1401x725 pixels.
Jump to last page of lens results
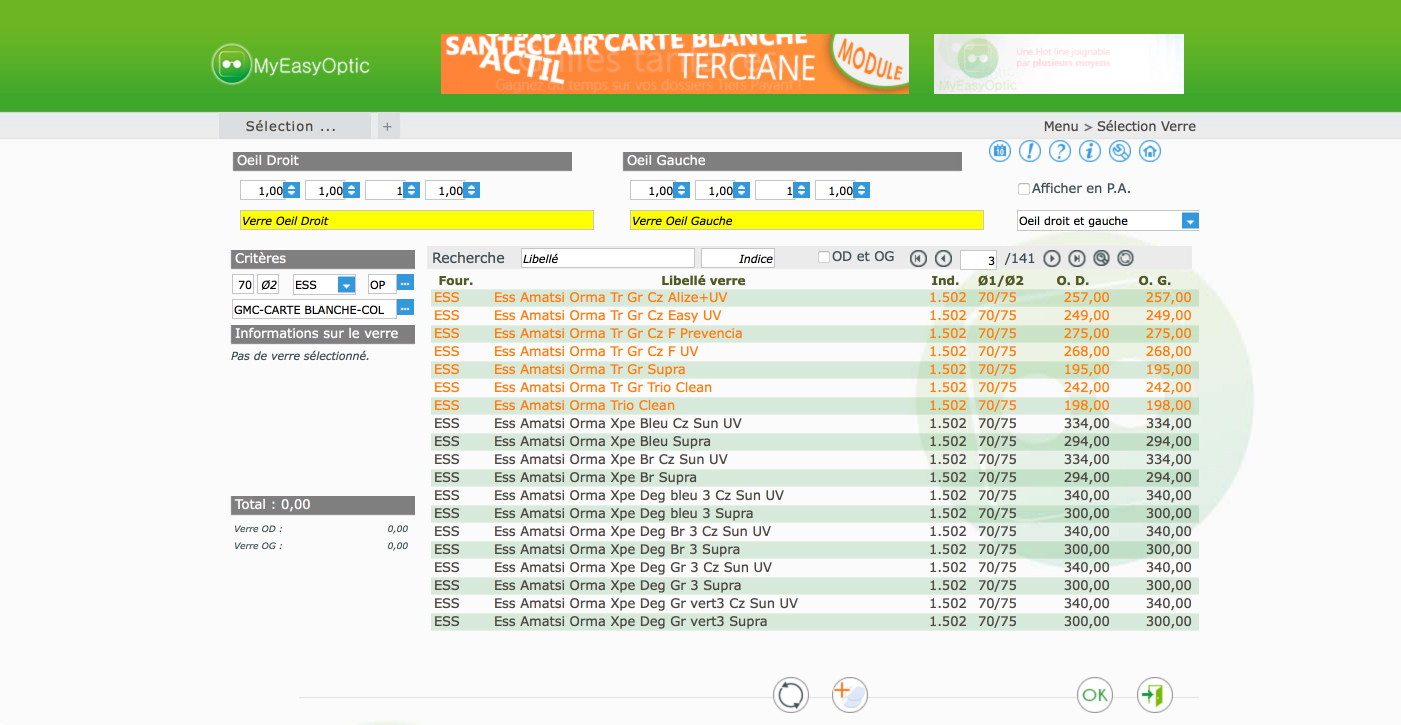coord(1077,258)
